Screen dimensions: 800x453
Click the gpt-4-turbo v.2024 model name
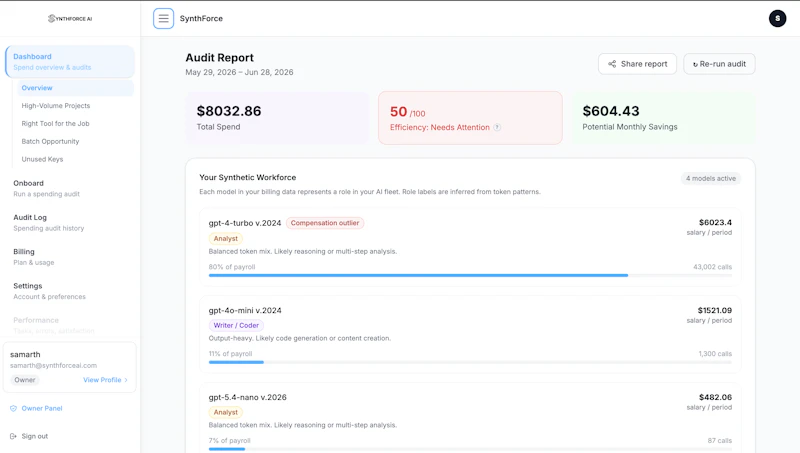pos(245,223)
